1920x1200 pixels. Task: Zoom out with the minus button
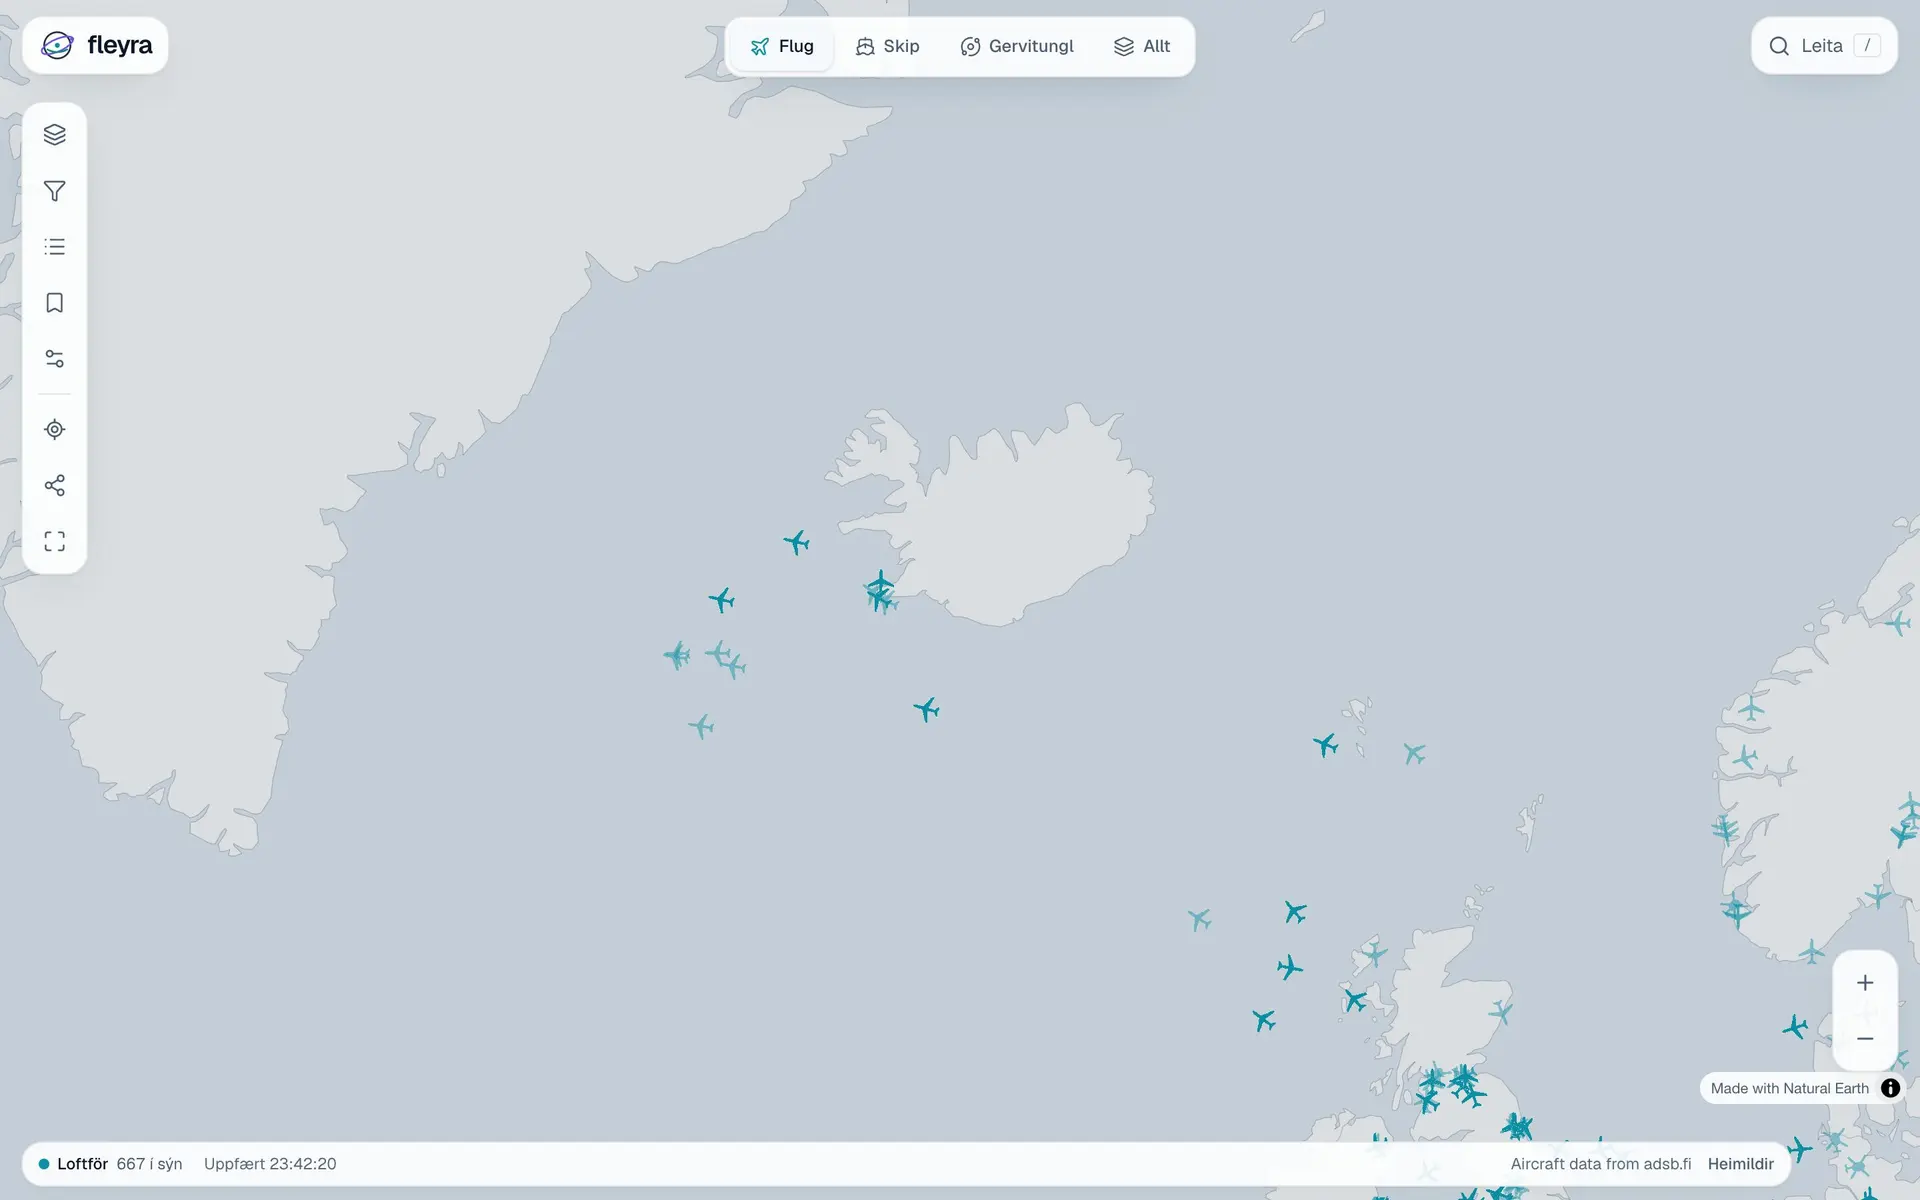1865,1038
